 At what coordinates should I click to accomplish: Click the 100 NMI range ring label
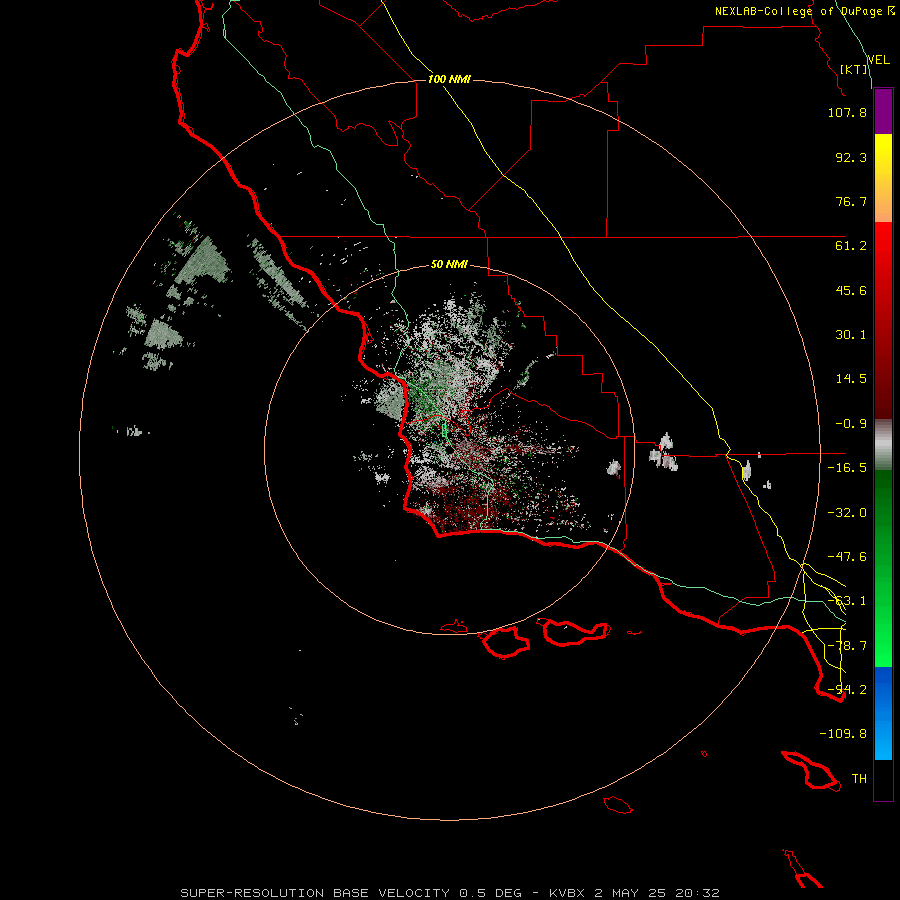449,79
